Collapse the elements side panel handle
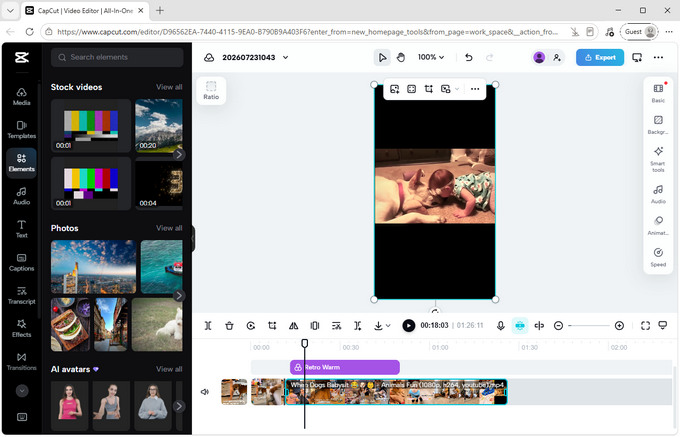 (x=193, y=238)
